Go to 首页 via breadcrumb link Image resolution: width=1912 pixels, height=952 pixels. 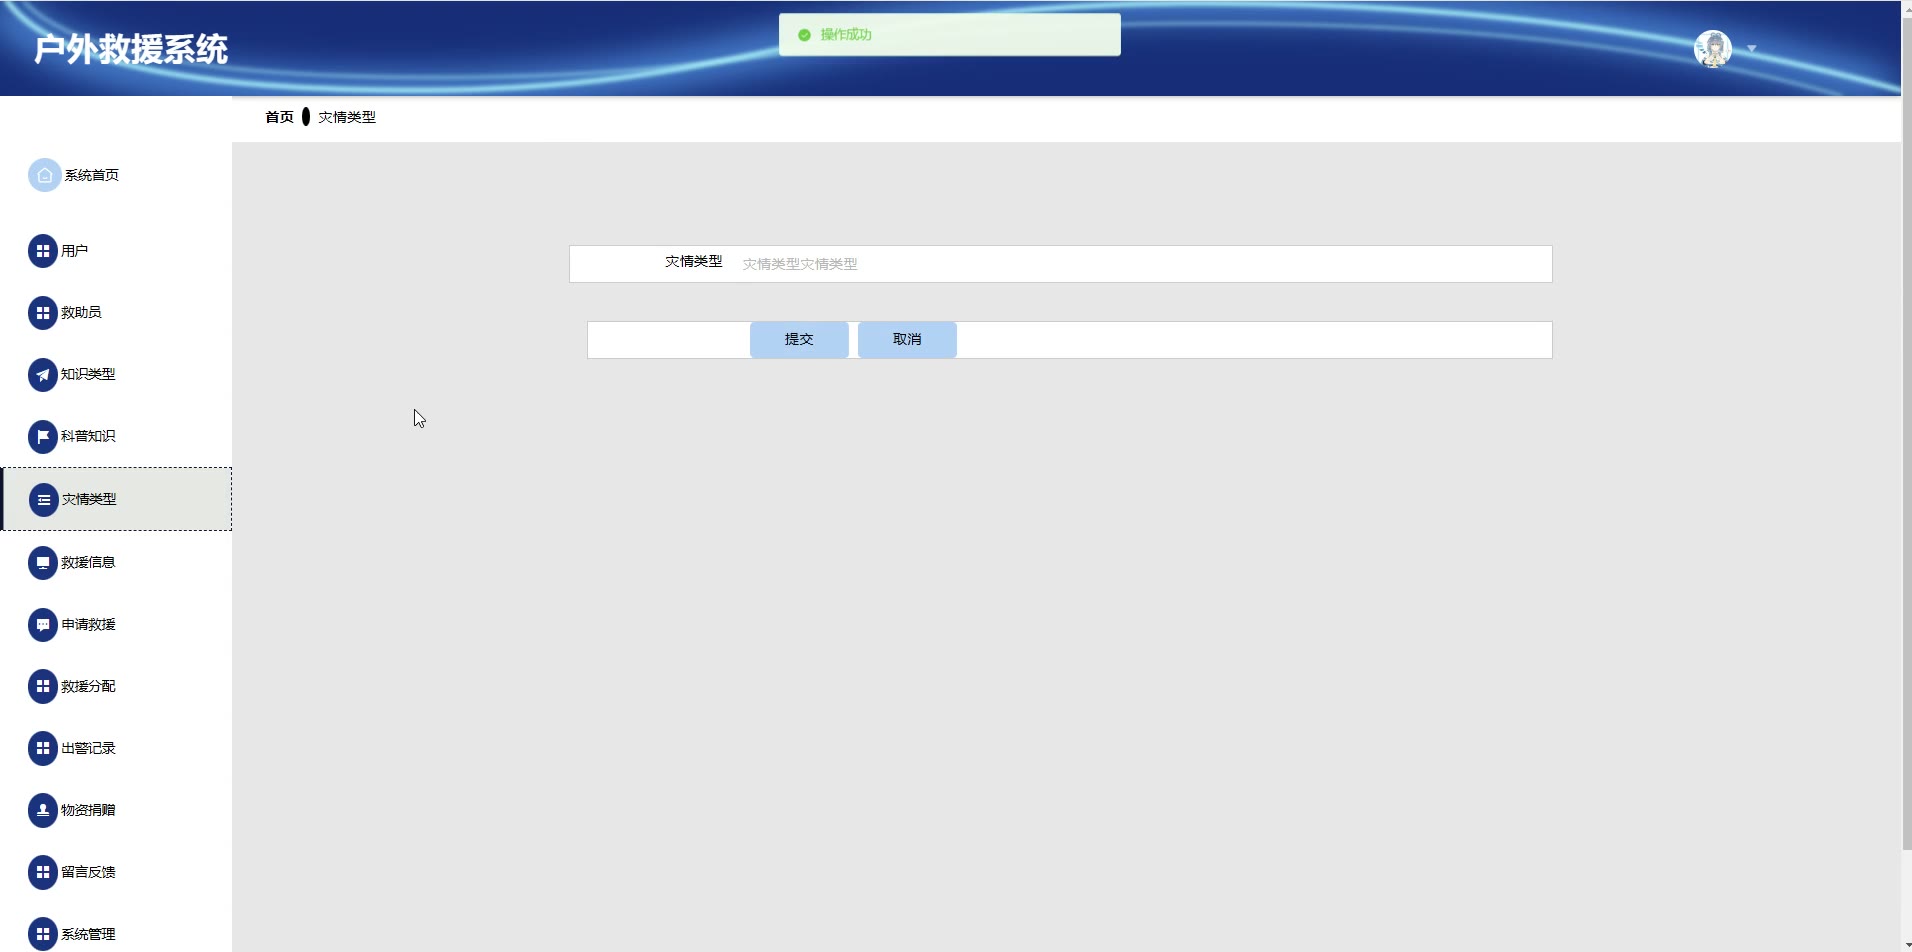point(279,118)
